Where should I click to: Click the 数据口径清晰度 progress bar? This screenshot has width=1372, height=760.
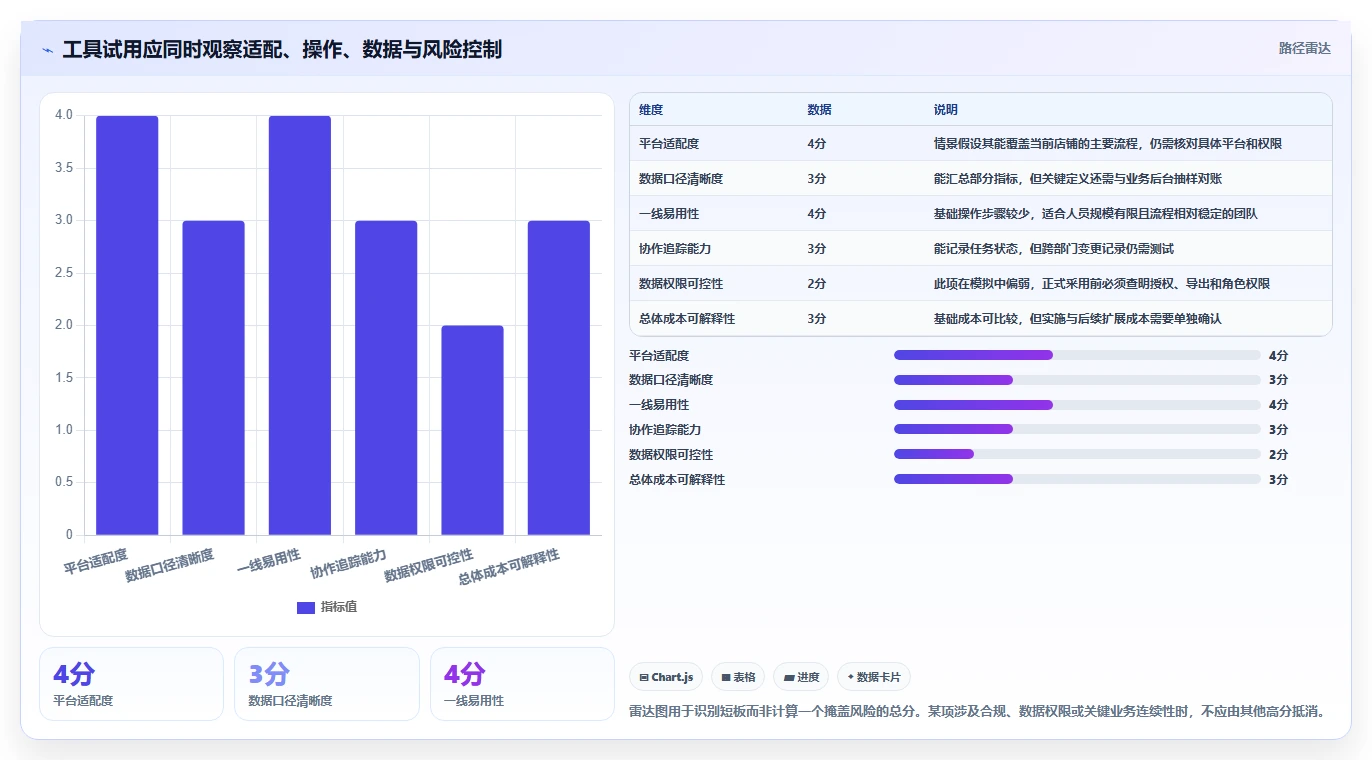[x=1077, y=380]
